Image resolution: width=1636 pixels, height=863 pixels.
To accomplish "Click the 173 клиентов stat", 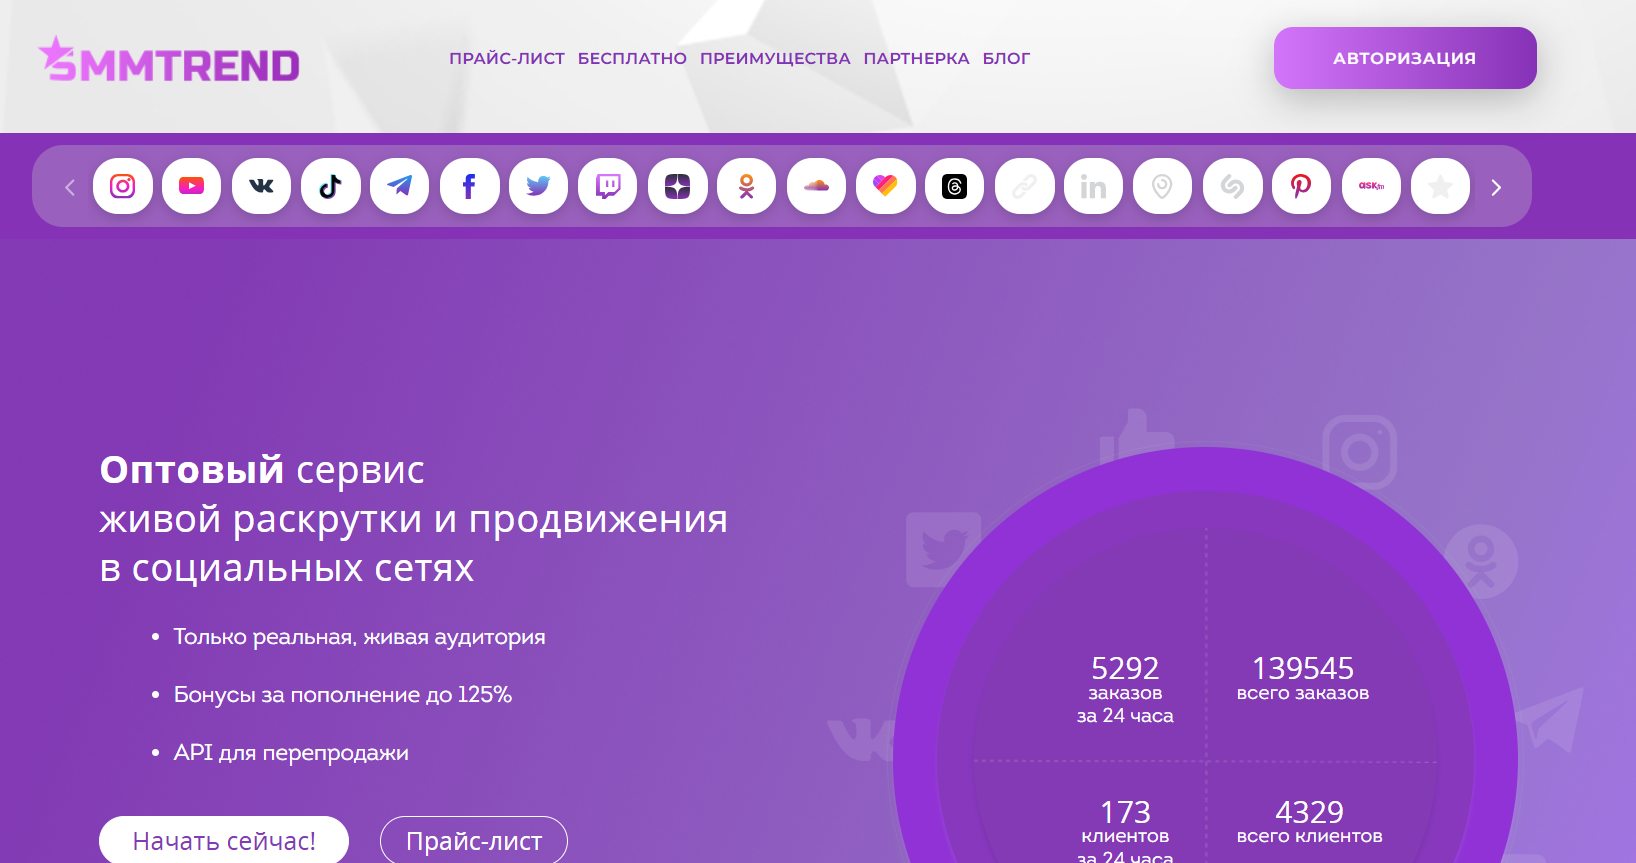I will [x=1125, y=829].
